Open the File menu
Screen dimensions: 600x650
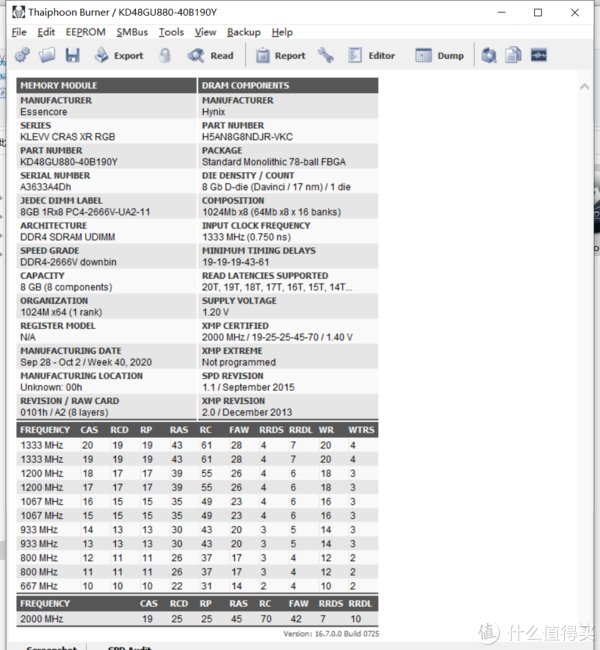[x=19, y=32]
